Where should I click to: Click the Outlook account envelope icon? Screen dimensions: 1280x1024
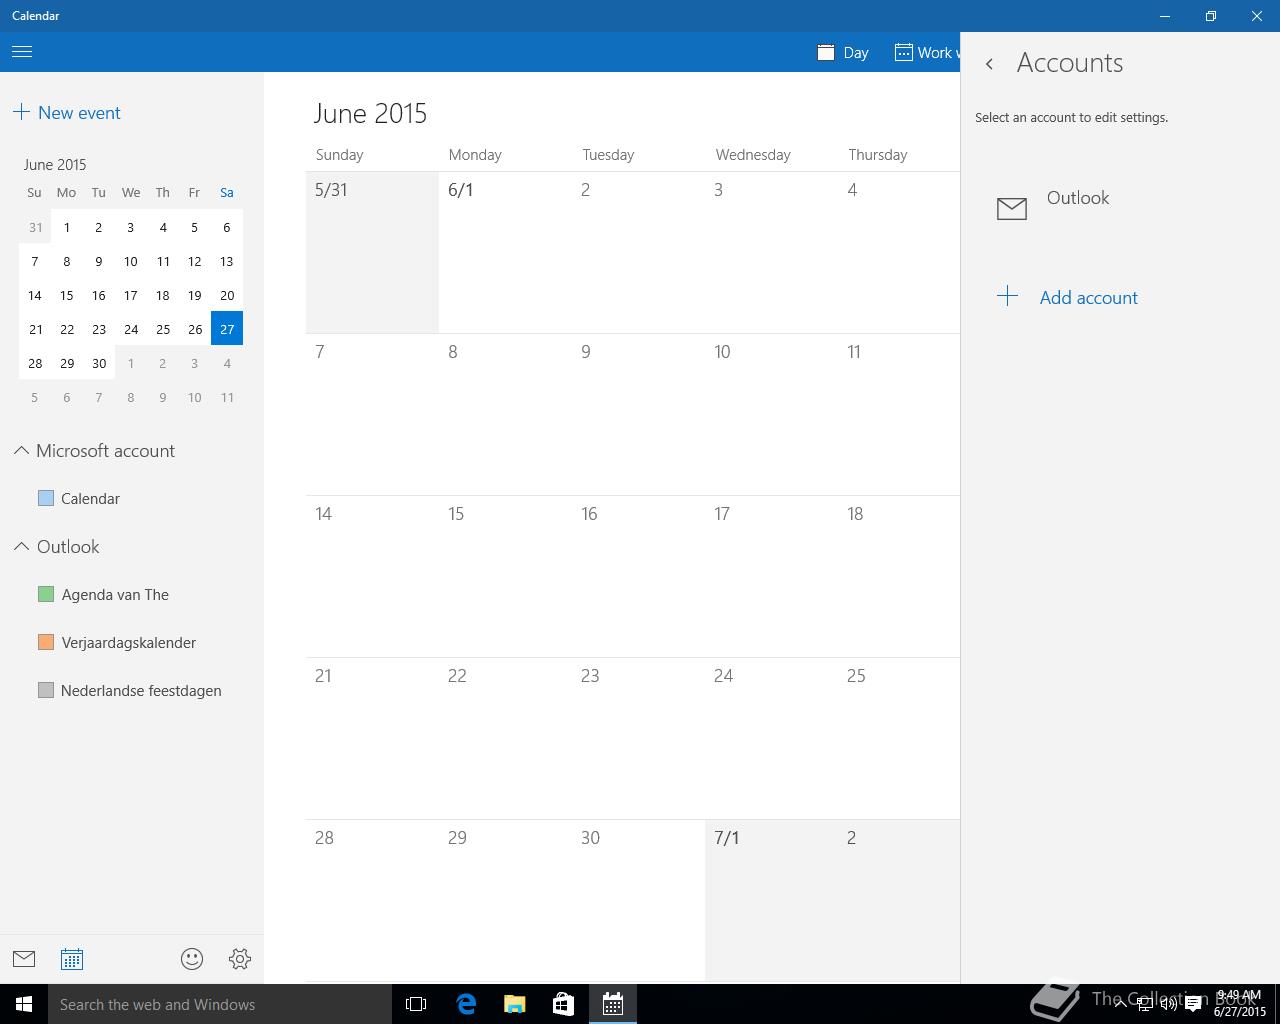1012,208
